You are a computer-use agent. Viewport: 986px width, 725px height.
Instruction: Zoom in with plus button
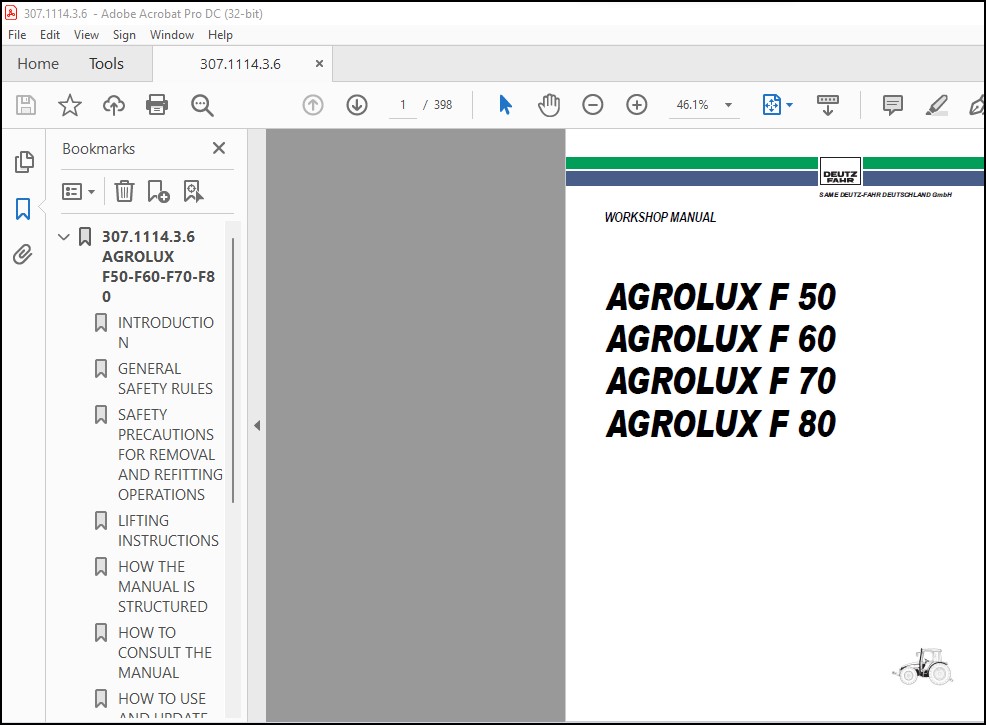[x=636, y=105]
